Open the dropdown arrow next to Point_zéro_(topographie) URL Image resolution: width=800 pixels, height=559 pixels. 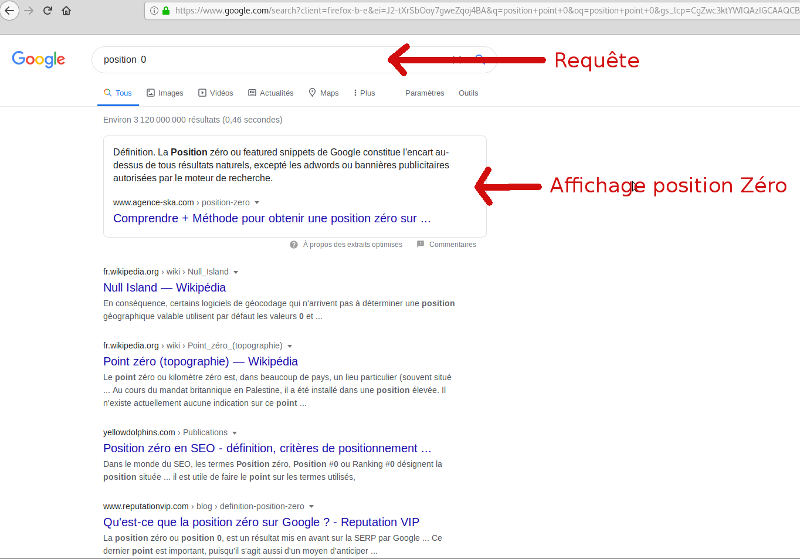290,346
